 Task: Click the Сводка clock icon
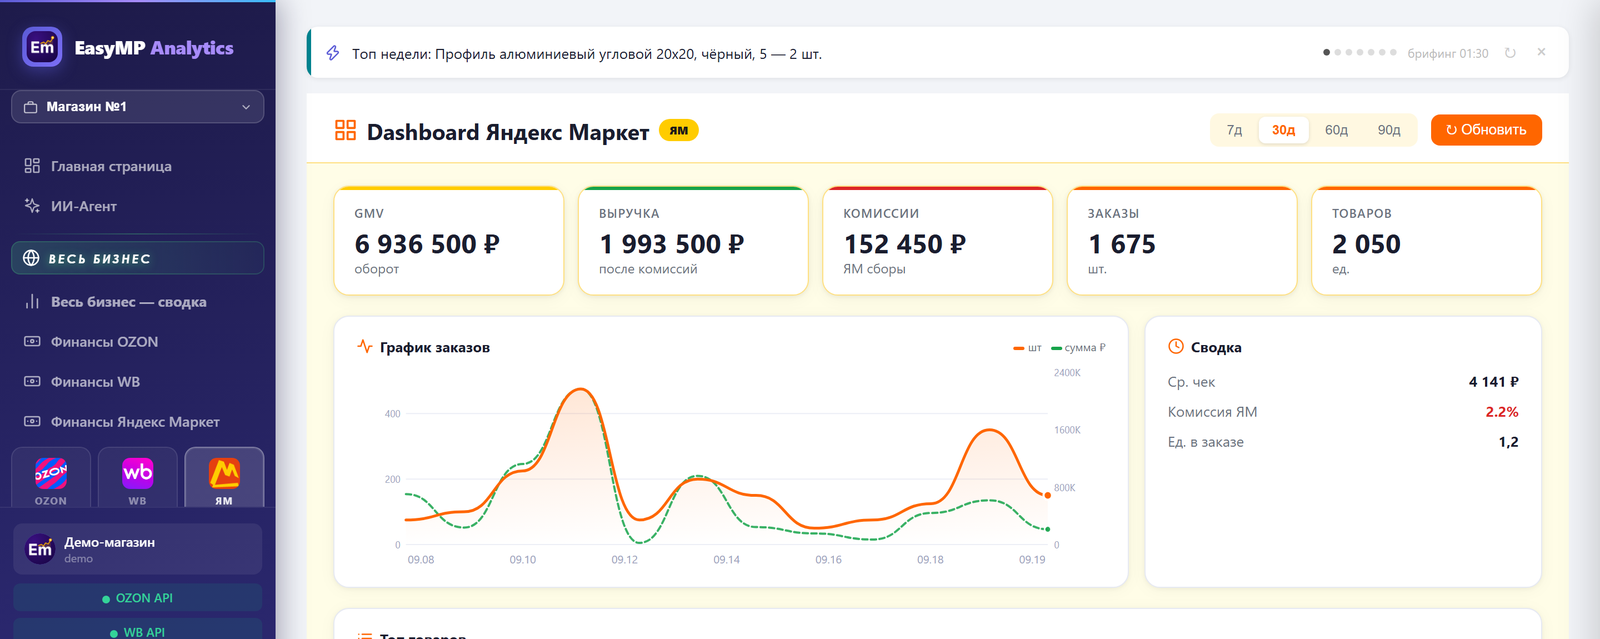pyautogui.click(x=1176, y=347)
